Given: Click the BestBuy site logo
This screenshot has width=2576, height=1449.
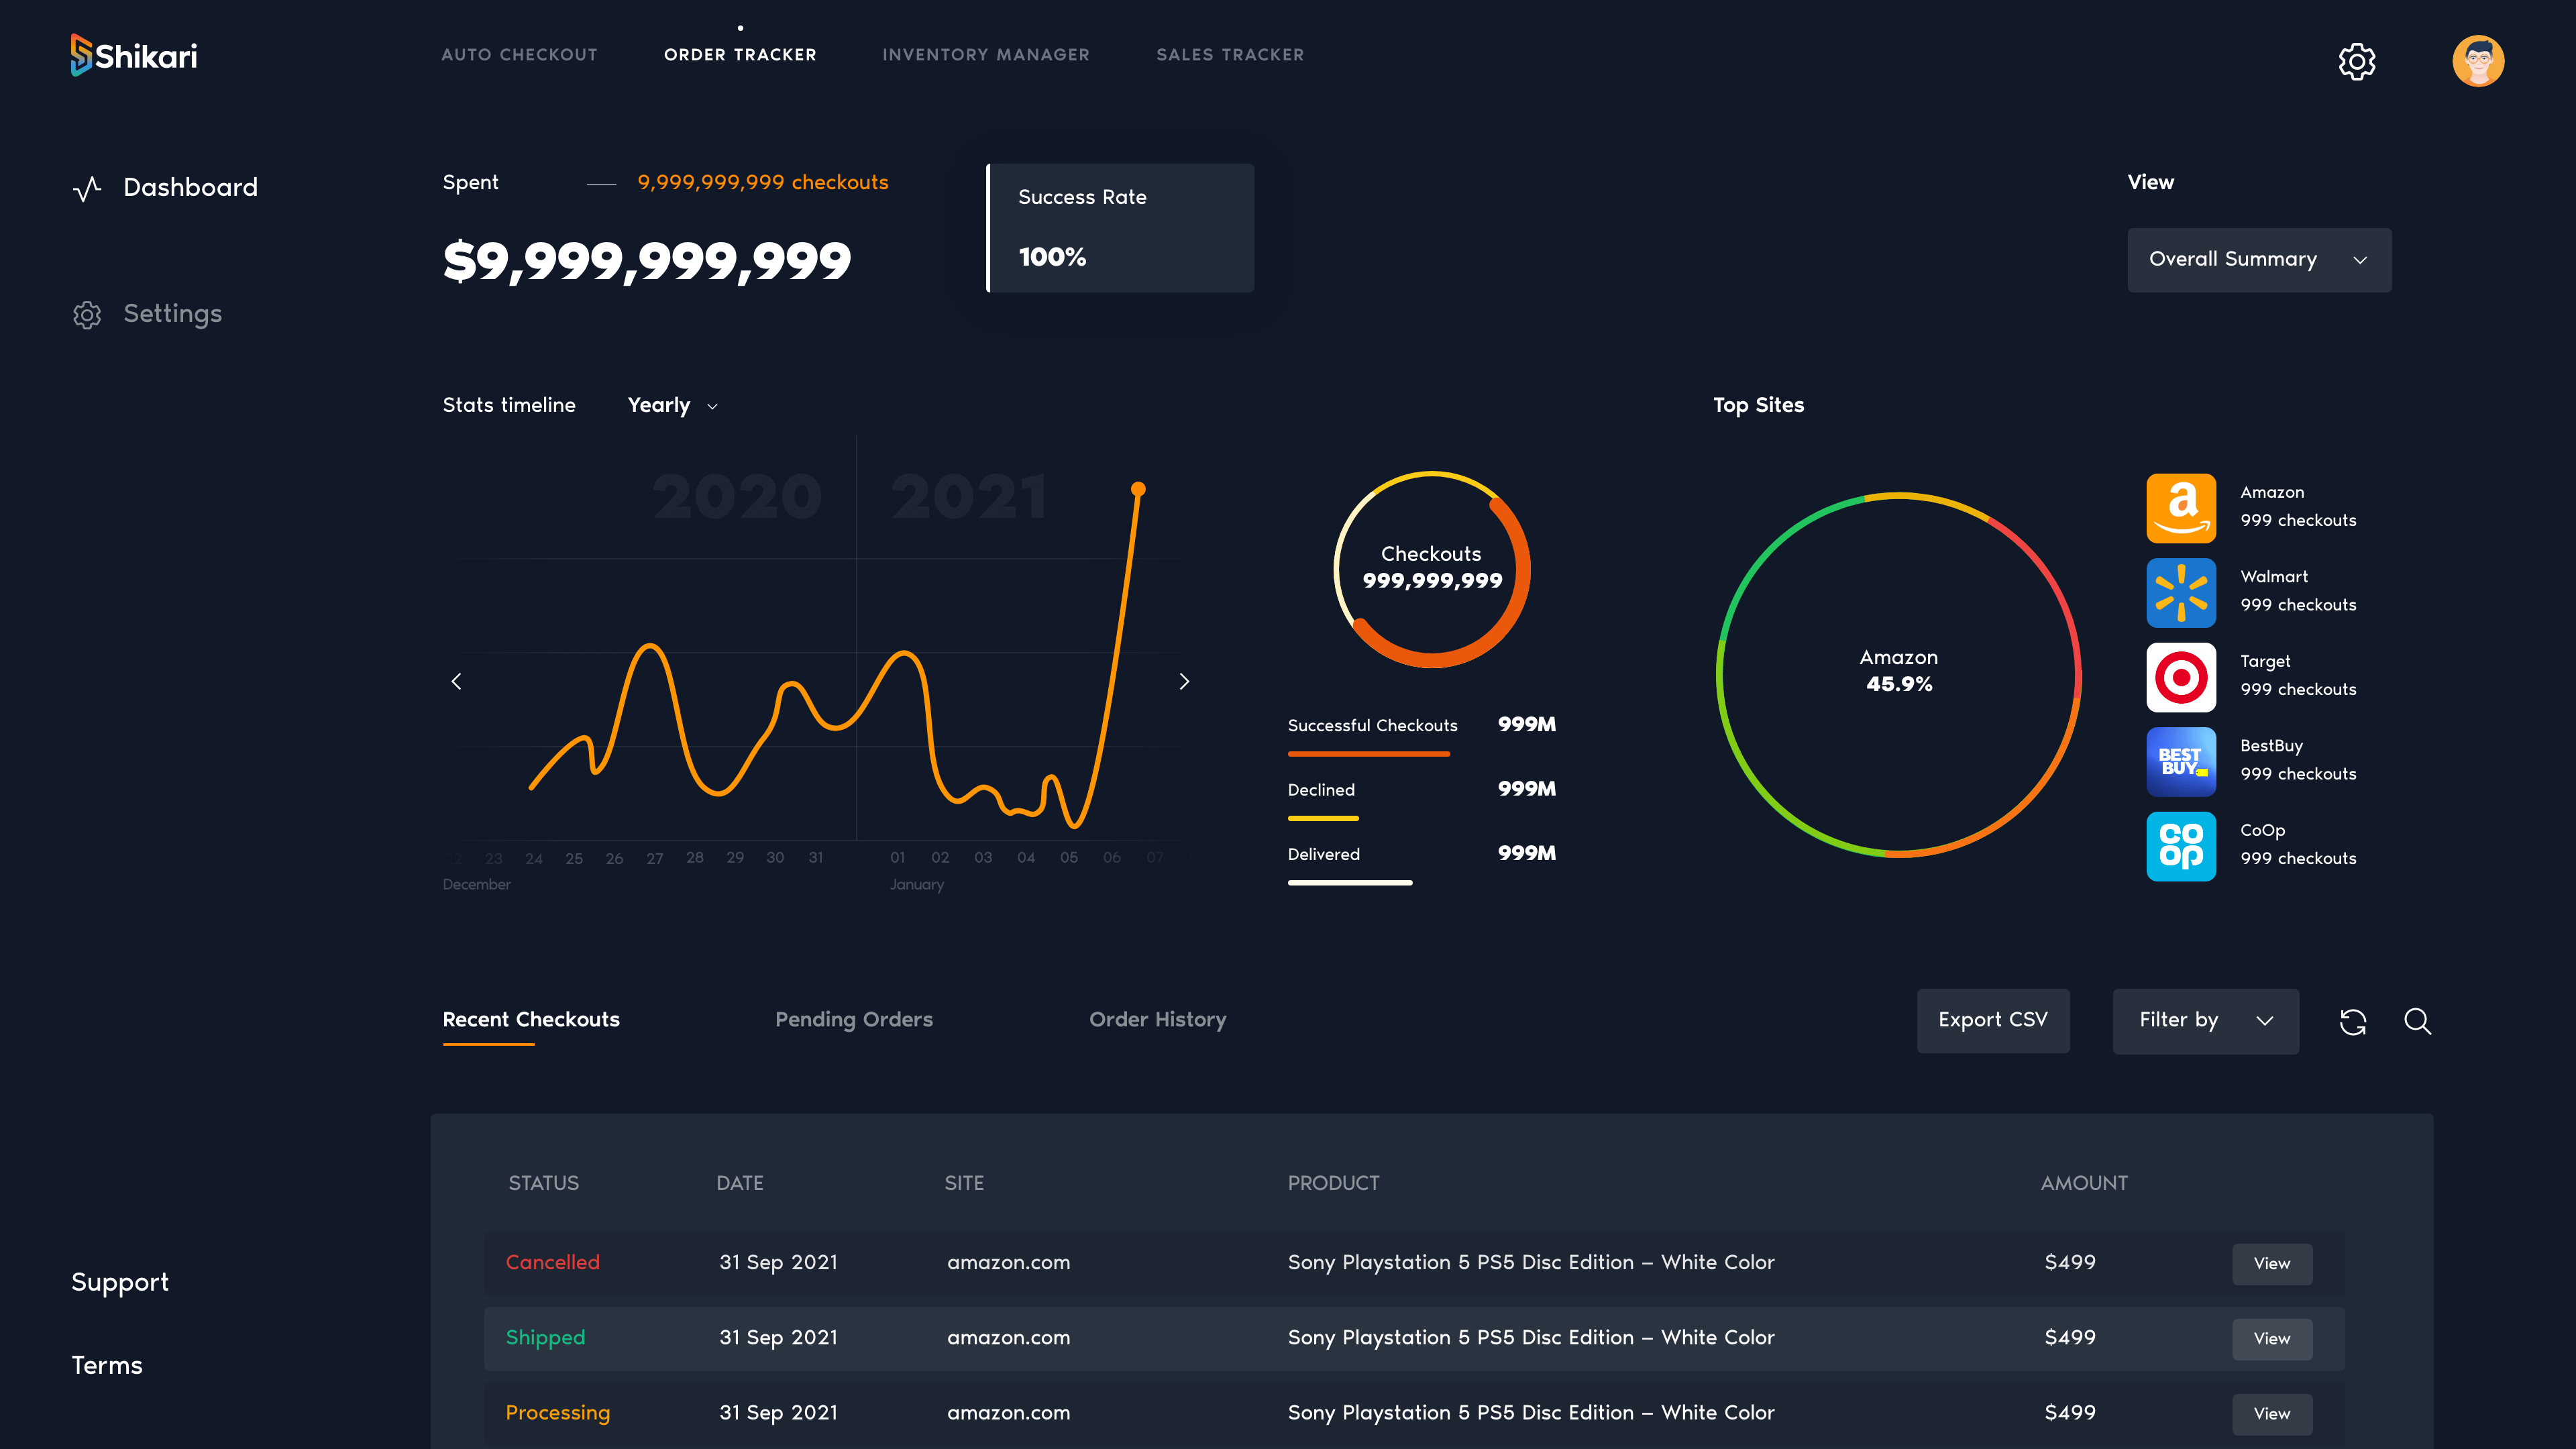Looking at the screenshot, I should pos(2181,761).
